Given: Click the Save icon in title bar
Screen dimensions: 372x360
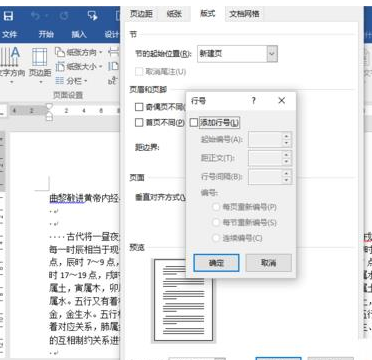Looking at the screenshot, I should [x=8, y=16].
